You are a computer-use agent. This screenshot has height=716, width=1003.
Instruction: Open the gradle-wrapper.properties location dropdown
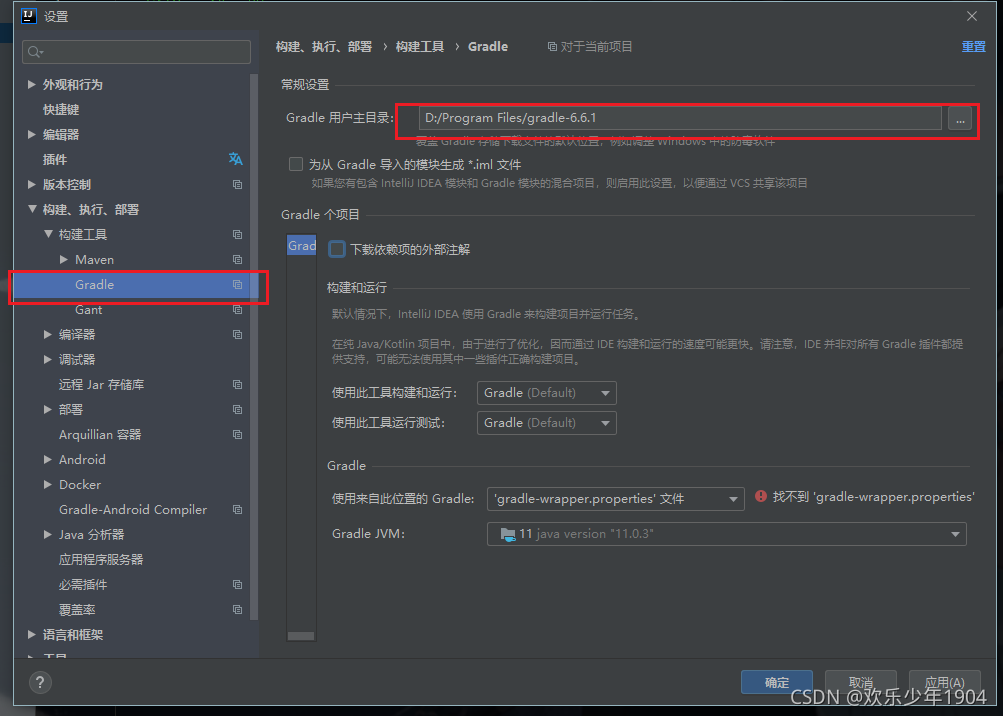(615, 499)
